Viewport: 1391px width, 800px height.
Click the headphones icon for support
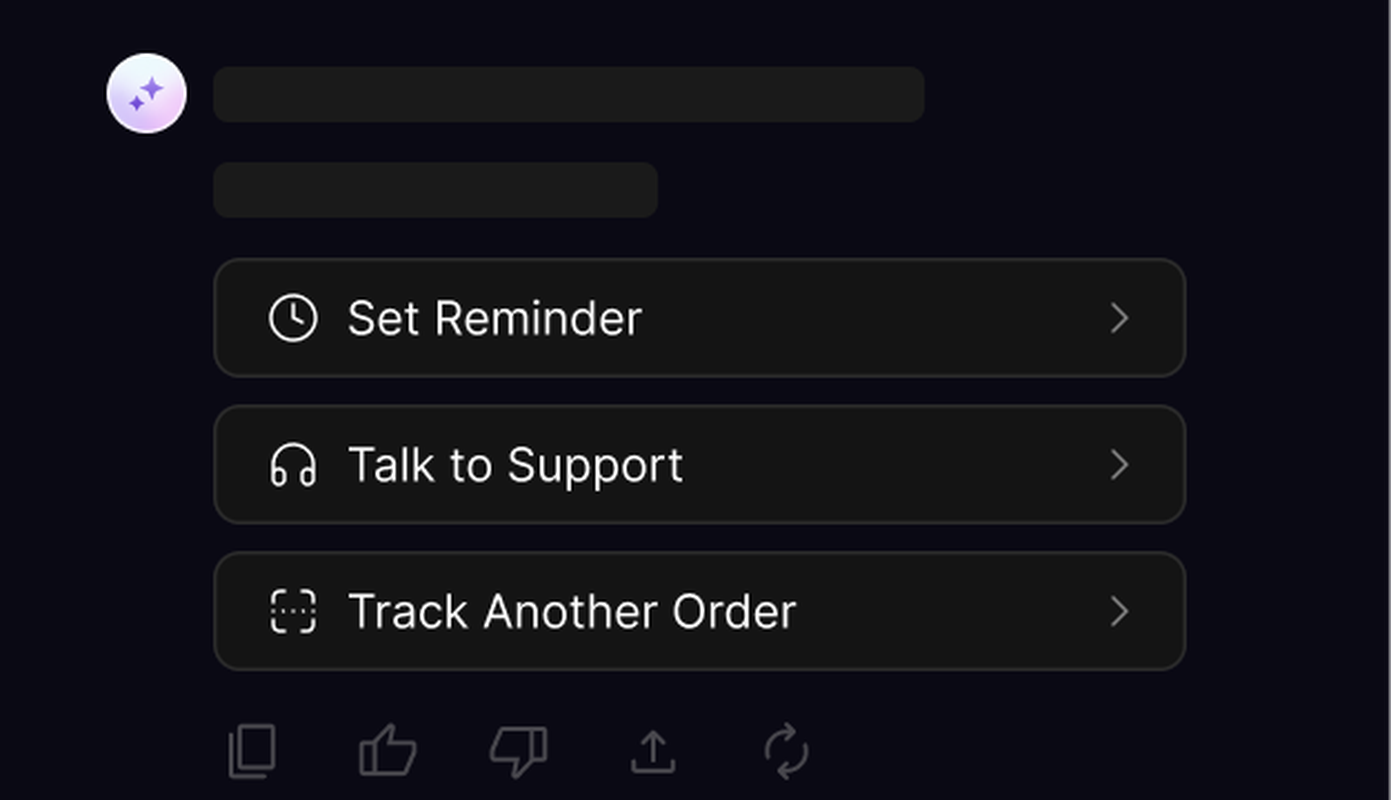coord(293,465)
